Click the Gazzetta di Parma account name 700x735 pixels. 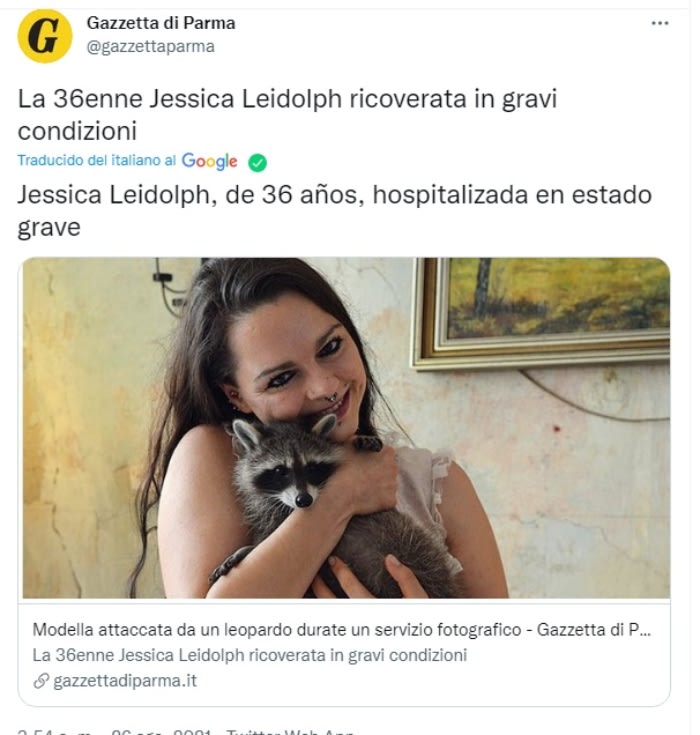(x=161, y=22)
